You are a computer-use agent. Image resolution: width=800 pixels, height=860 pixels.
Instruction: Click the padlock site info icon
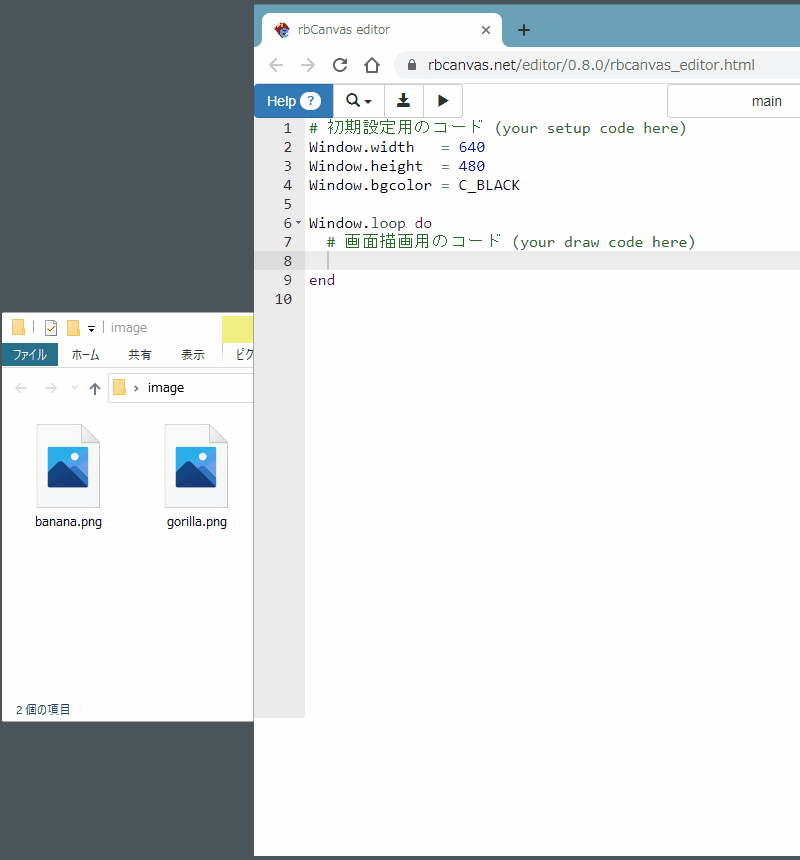click(x=410, y=65)
